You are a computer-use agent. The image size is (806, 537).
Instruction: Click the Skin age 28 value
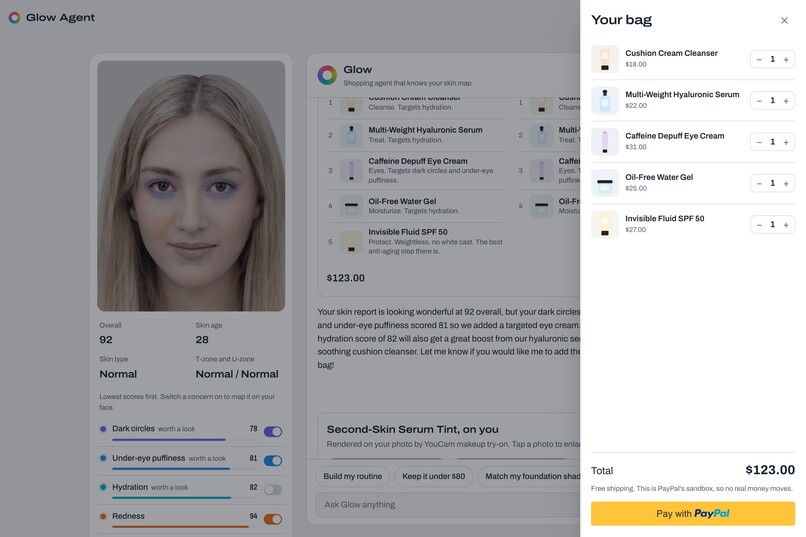(x=202, y=340)
